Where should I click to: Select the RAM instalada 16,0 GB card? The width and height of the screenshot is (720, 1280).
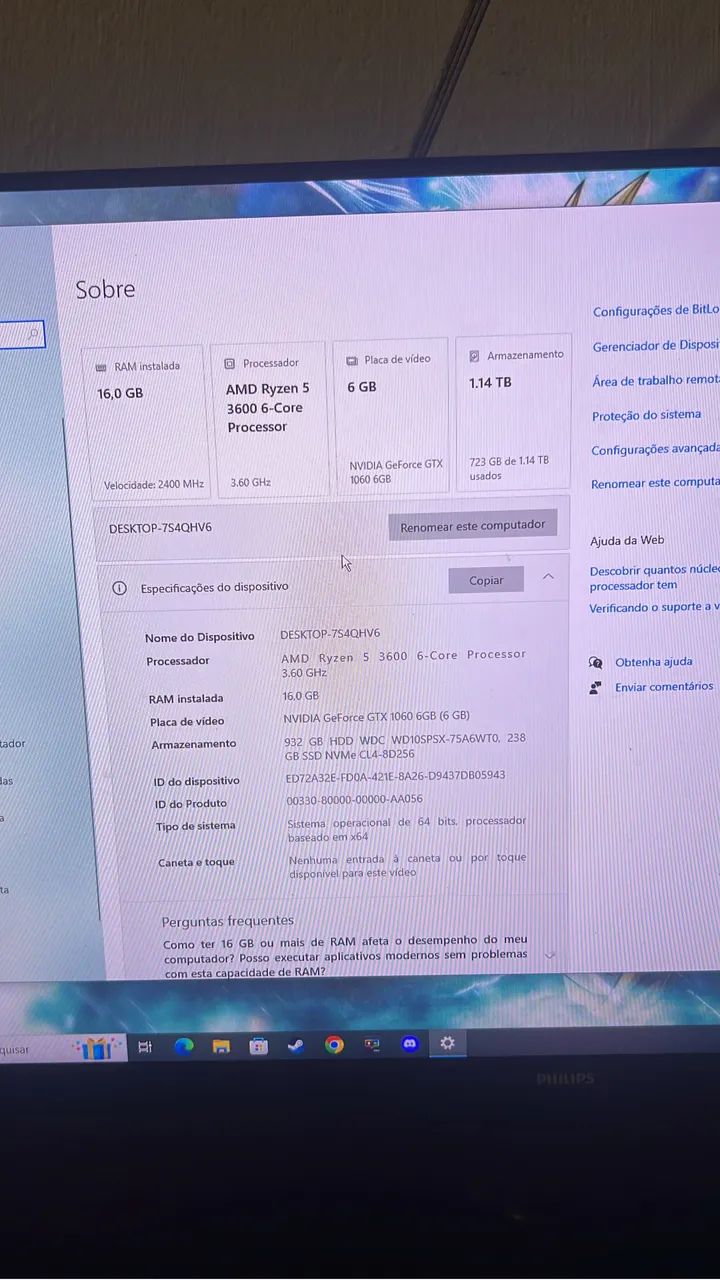149,421
